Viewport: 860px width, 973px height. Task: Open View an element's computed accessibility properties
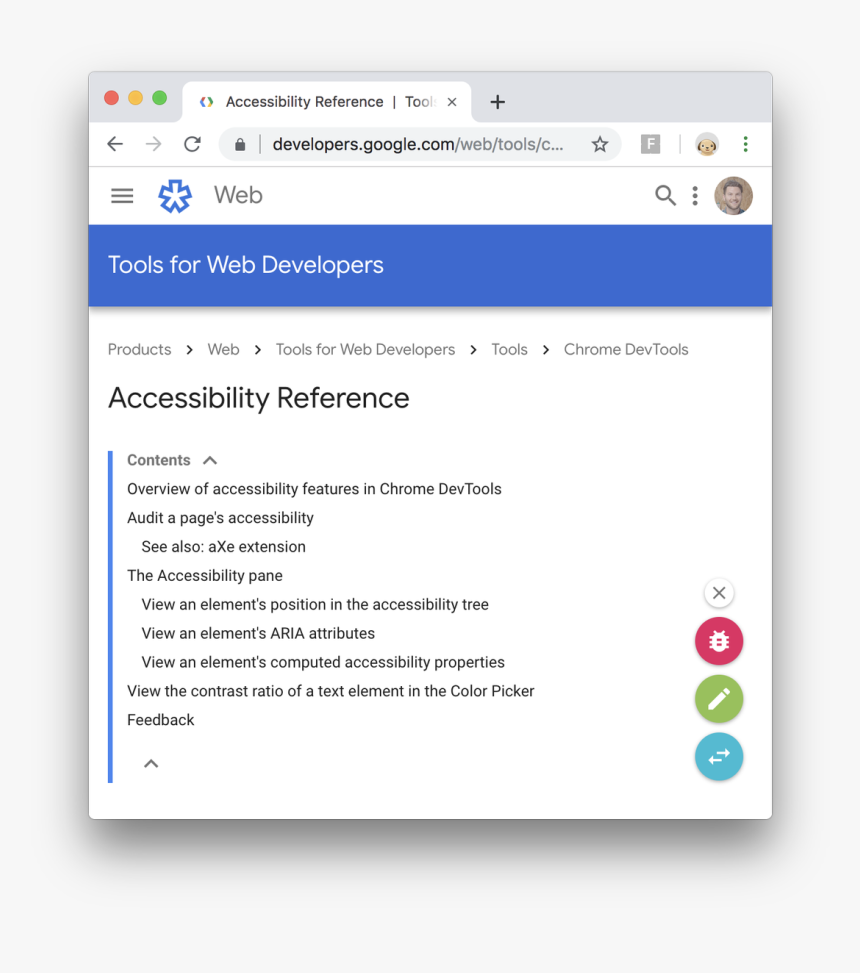tap(323, 662)
